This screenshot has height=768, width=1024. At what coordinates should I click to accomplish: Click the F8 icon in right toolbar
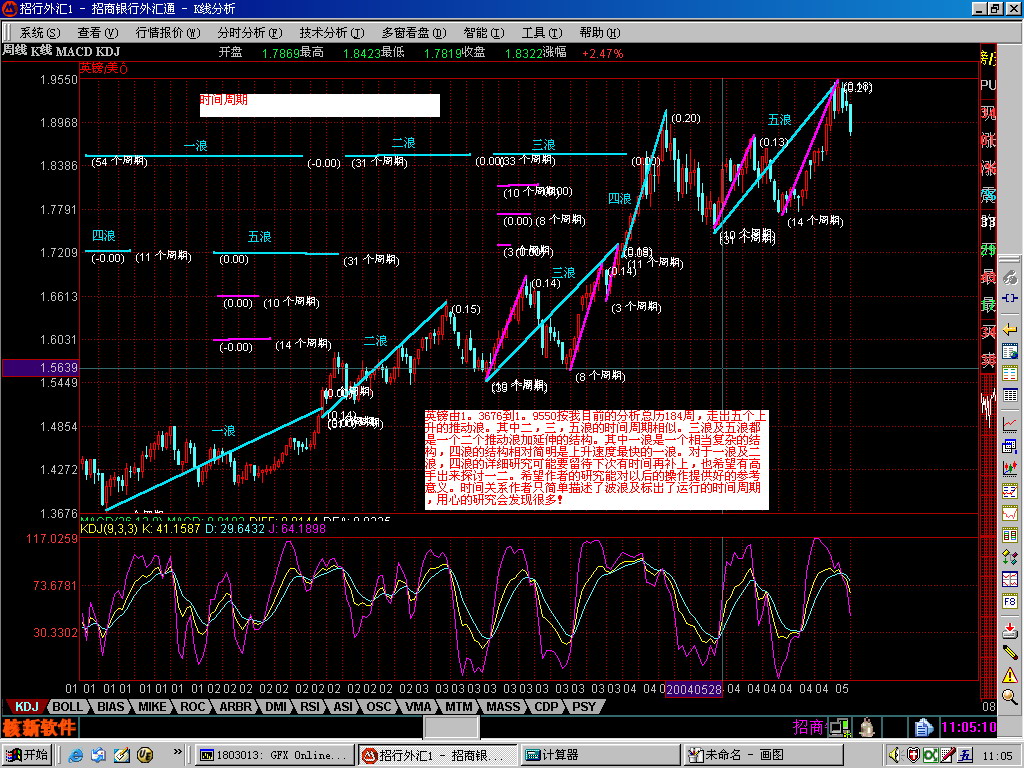pos(1010,601)
